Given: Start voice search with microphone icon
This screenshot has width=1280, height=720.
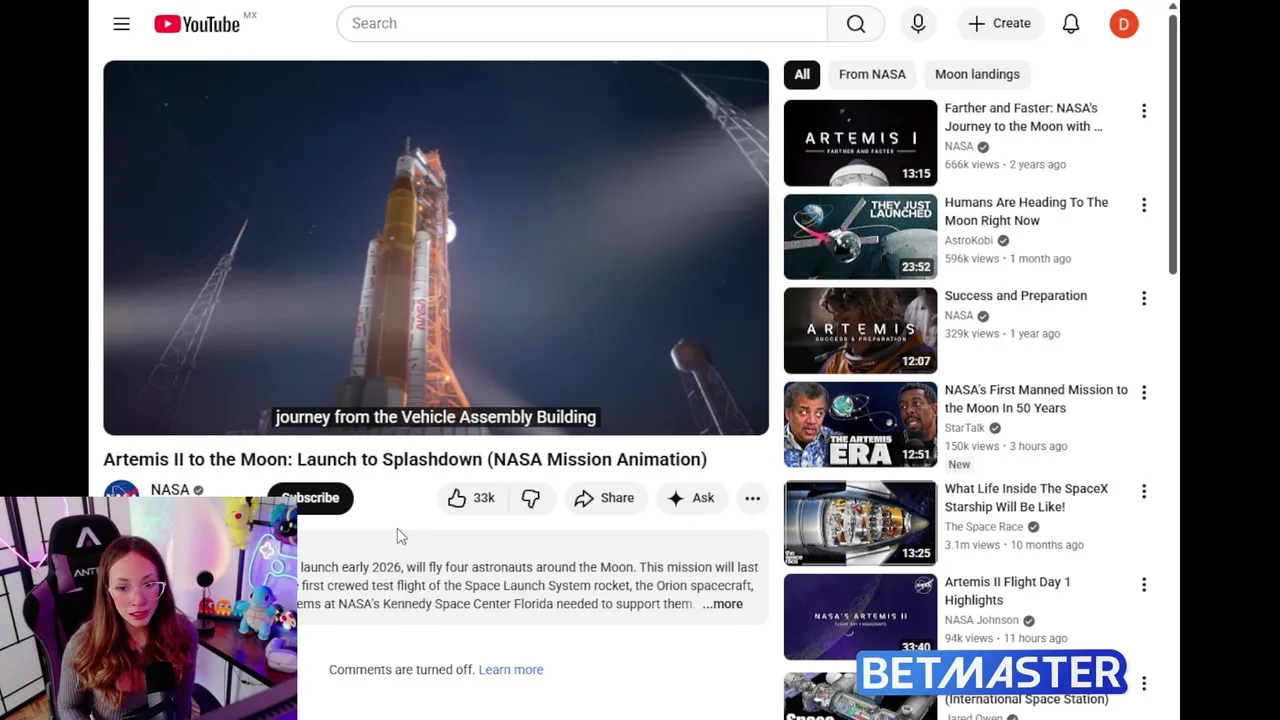Looking at the screenshot, I should pos(918,24).
